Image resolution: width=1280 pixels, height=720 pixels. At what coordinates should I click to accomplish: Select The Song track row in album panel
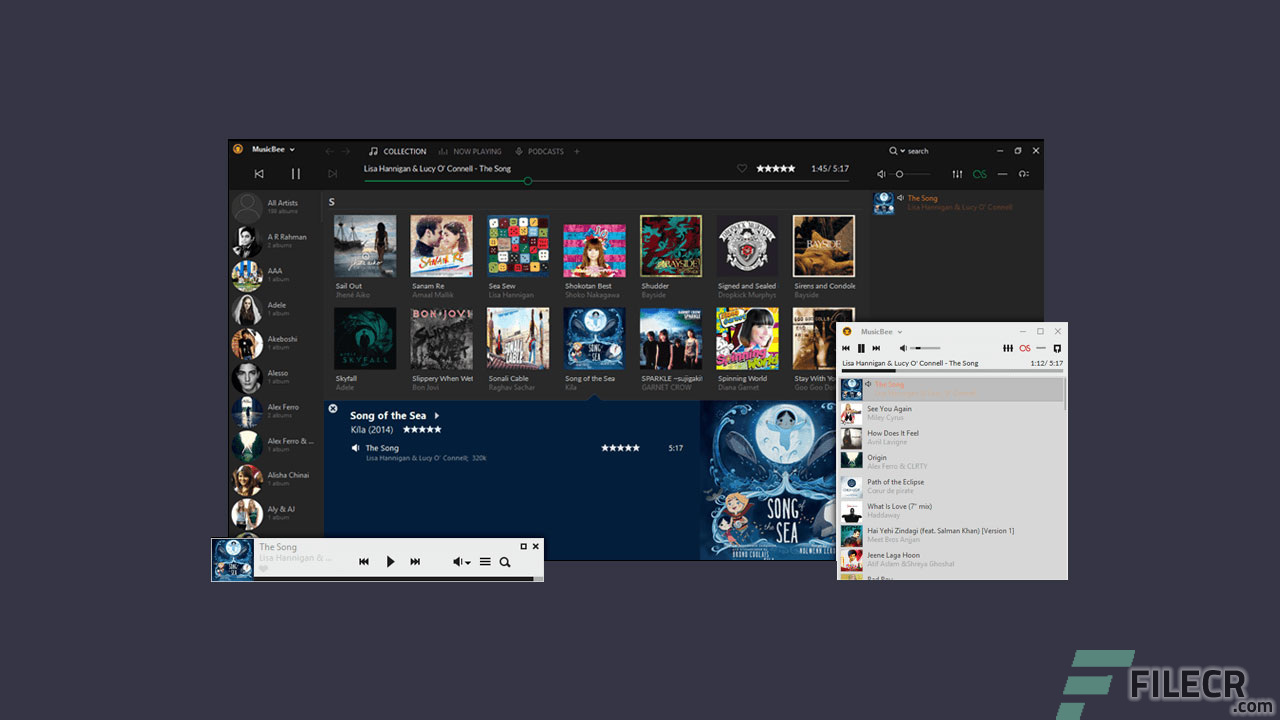(517, 452)
